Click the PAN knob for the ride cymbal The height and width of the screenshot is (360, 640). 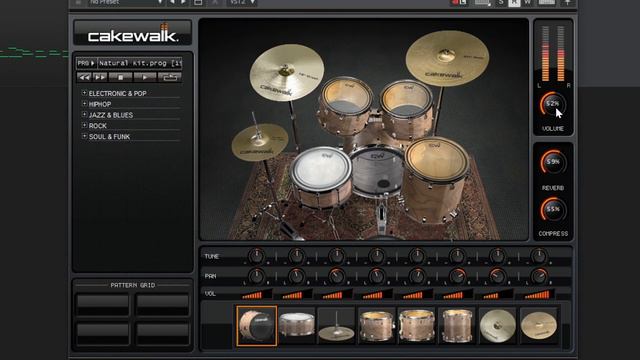coord(538,276)
